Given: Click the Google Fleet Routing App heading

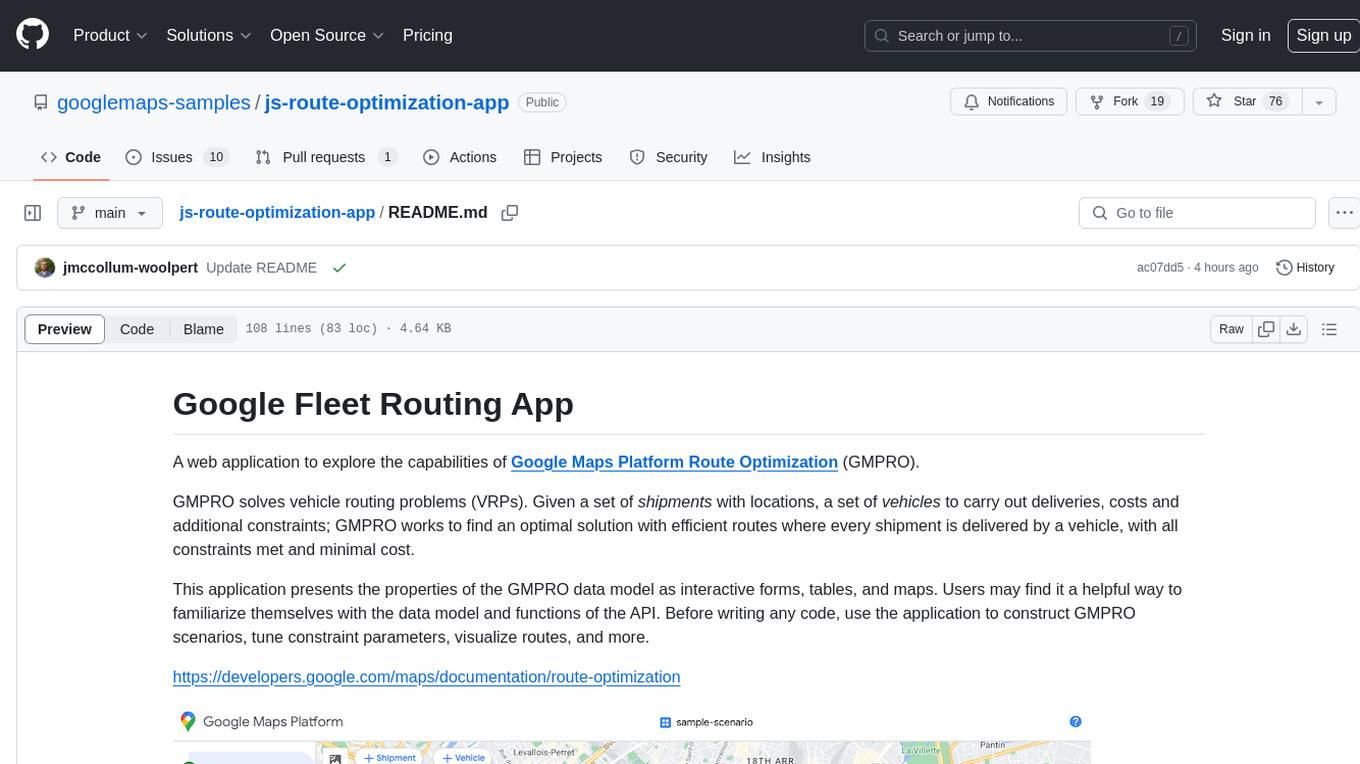Looking at the screenshot, I should [x=373, y=404].
